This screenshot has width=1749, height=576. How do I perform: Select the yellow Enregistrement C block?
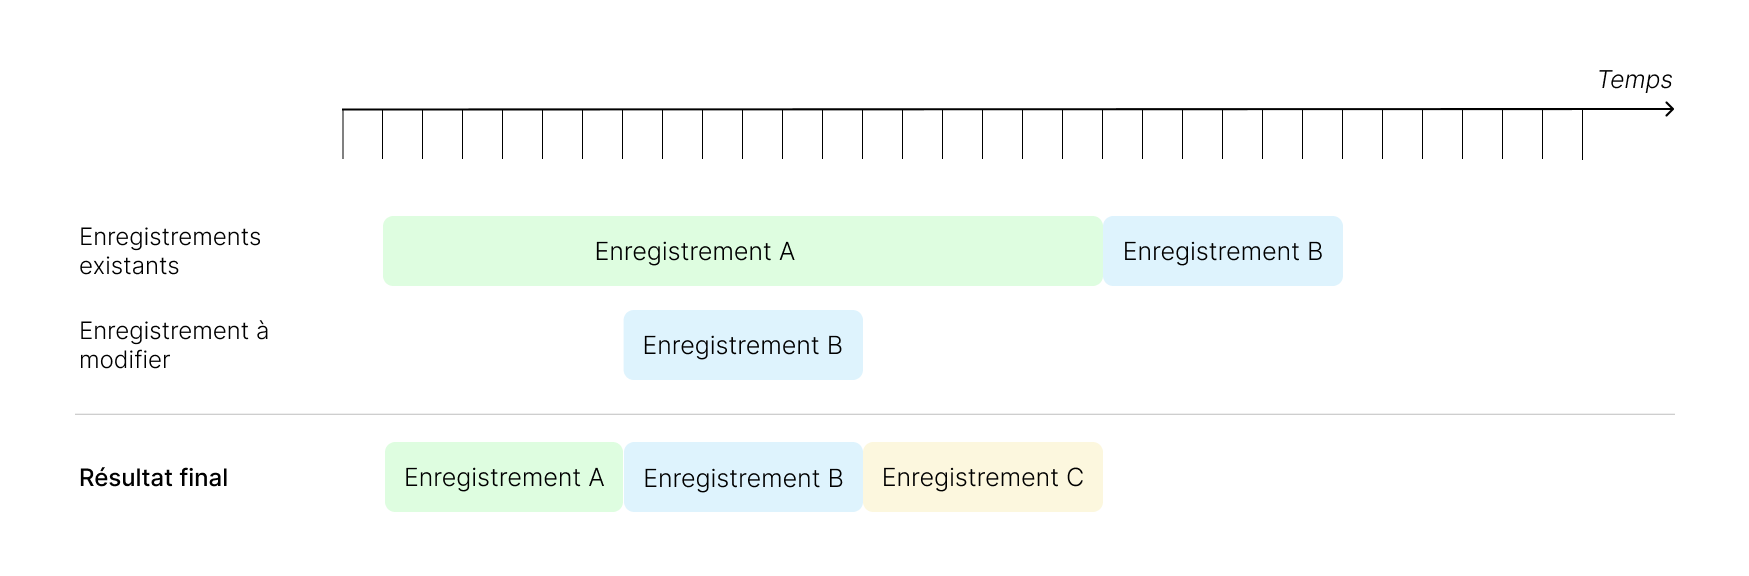pos(983,477)
